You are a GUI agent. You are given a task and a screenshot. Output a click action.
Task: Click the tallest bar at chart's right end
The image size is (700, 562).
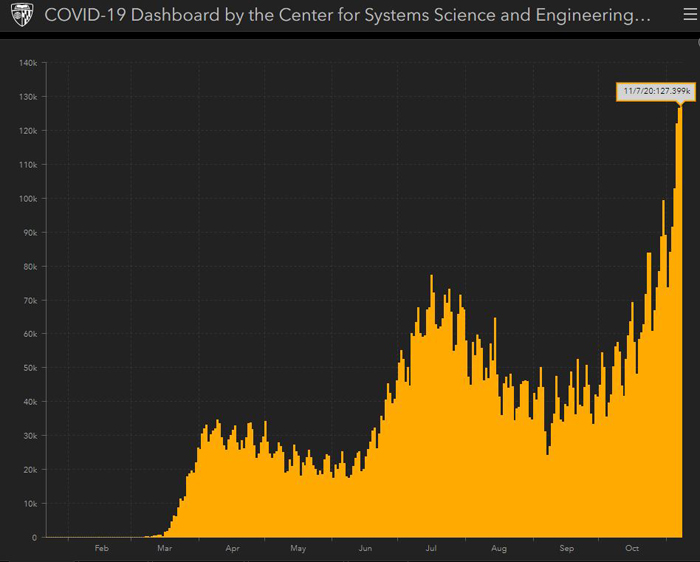point(680,321)
